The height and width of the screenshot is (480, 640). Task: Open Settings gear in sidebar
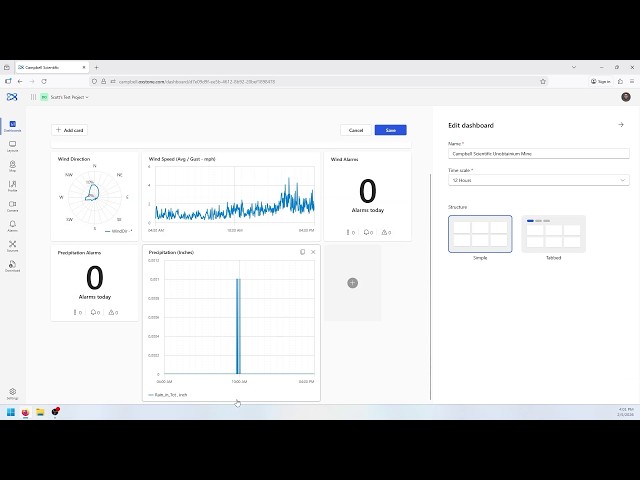[x=12, y=394]
